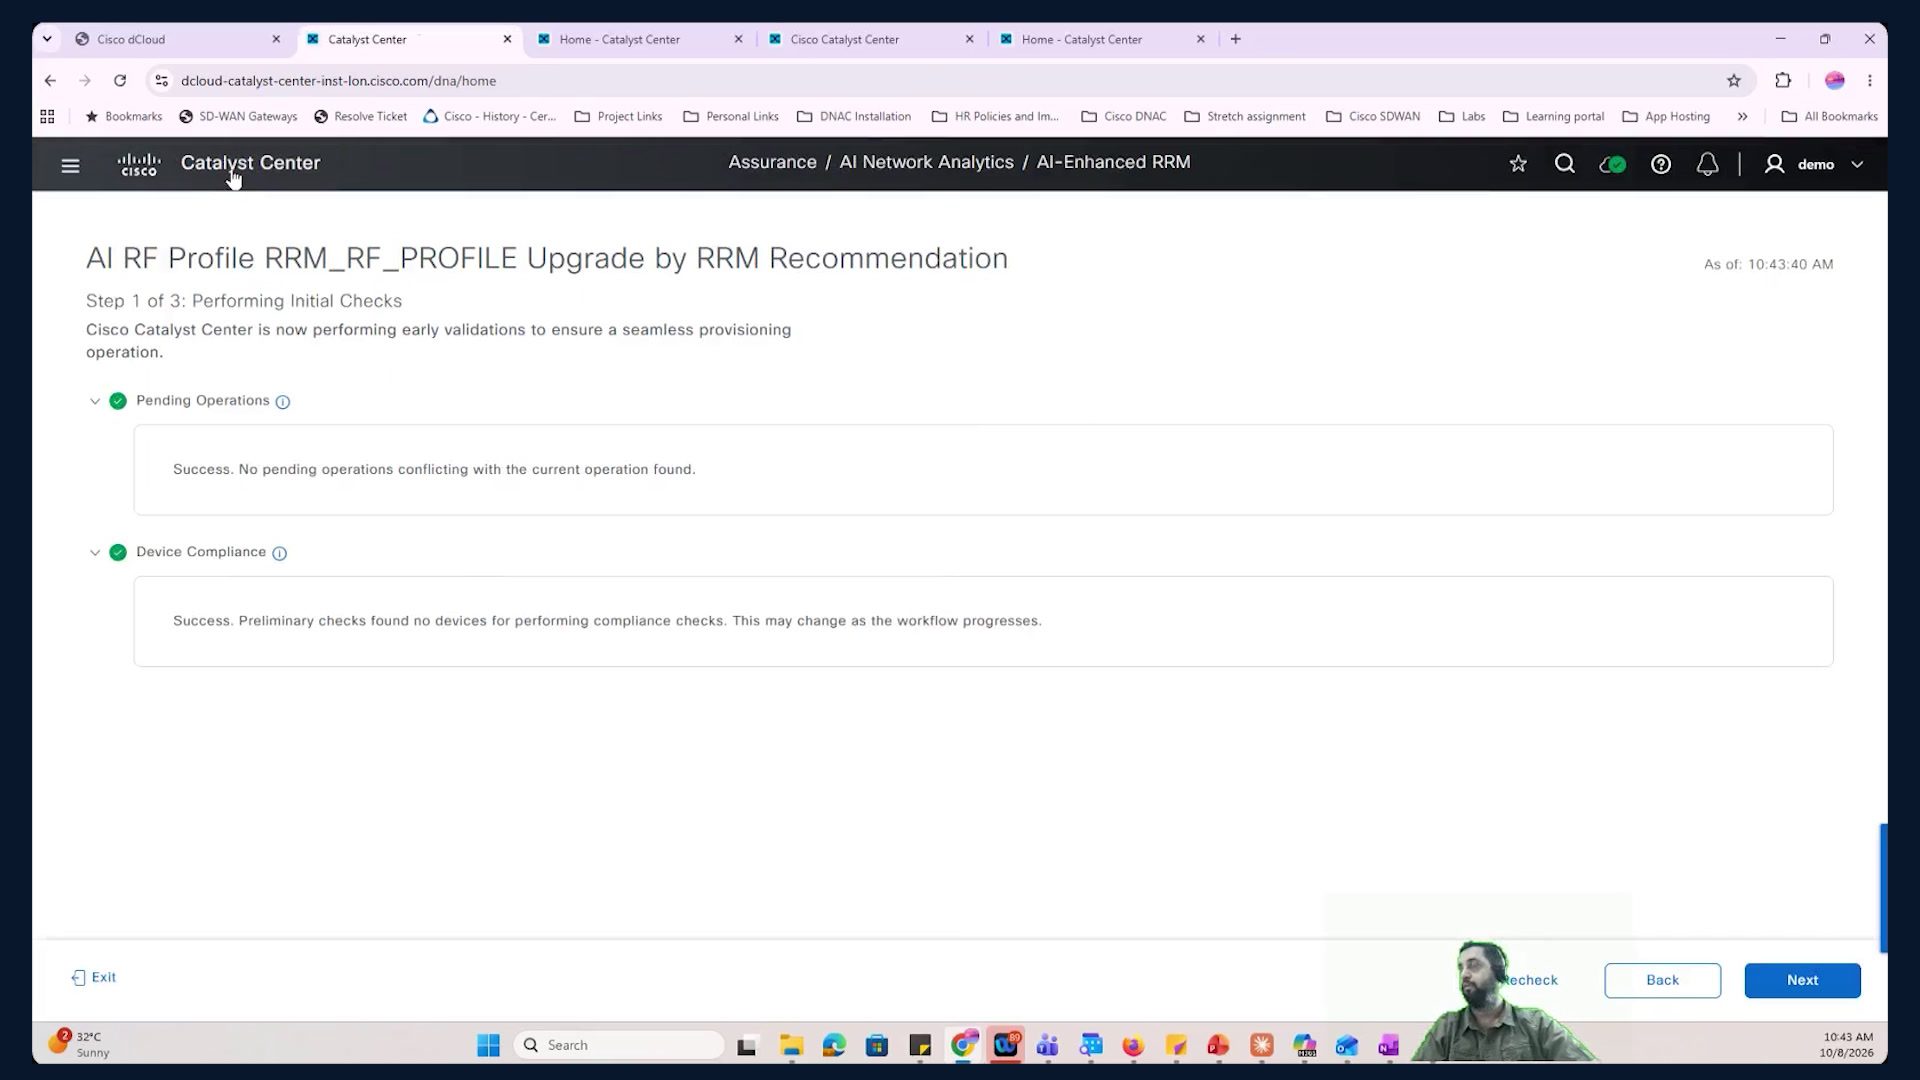Expand the hidden bookmarks overflow chevron

coord(1742,117)
